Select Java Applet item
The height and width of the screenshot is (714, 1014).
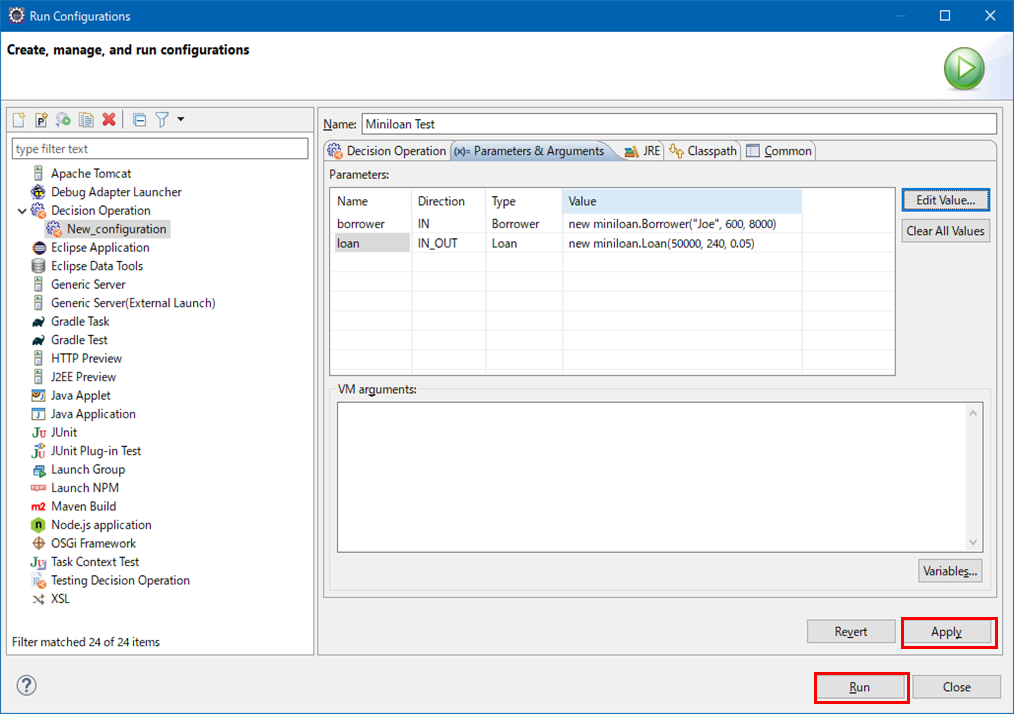tap(80, 395)
